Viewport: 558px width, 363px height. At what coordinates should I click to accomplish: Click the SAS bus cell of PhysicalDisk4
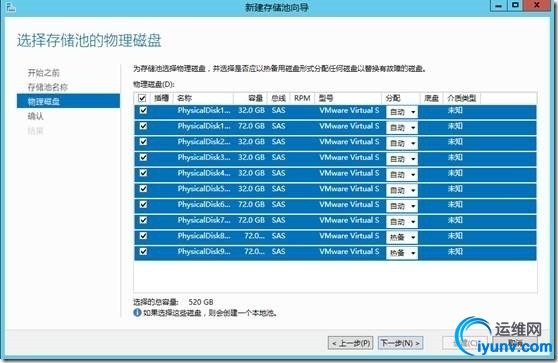278,173
